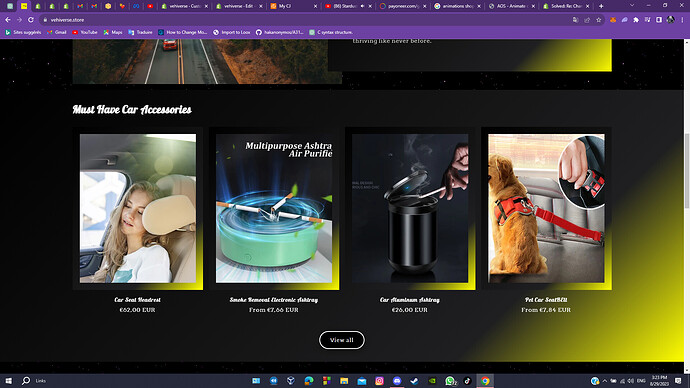Open Discord from the taskbar
This screenshot has width=690, height=388.
click(x=397, y=381)
